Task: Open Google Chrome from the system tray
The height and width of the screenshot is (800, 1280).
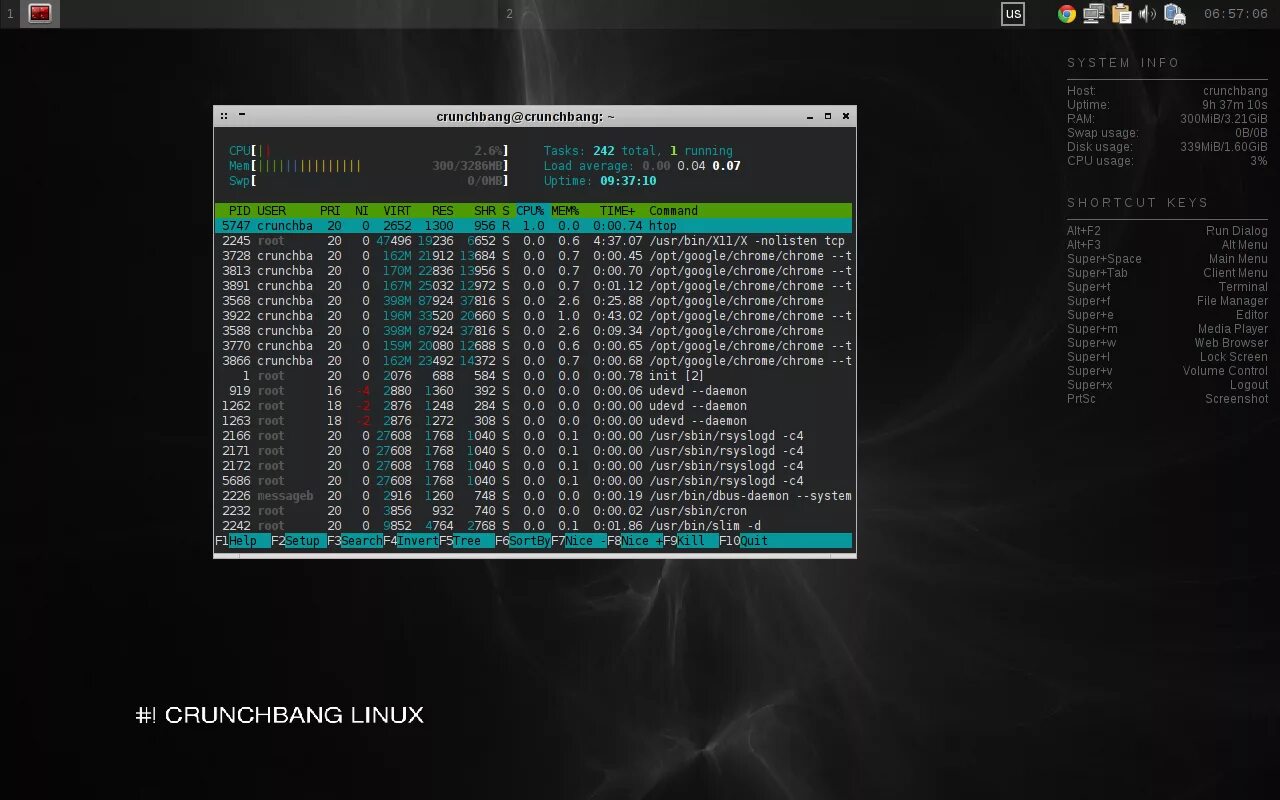Action: point(1066,14)
